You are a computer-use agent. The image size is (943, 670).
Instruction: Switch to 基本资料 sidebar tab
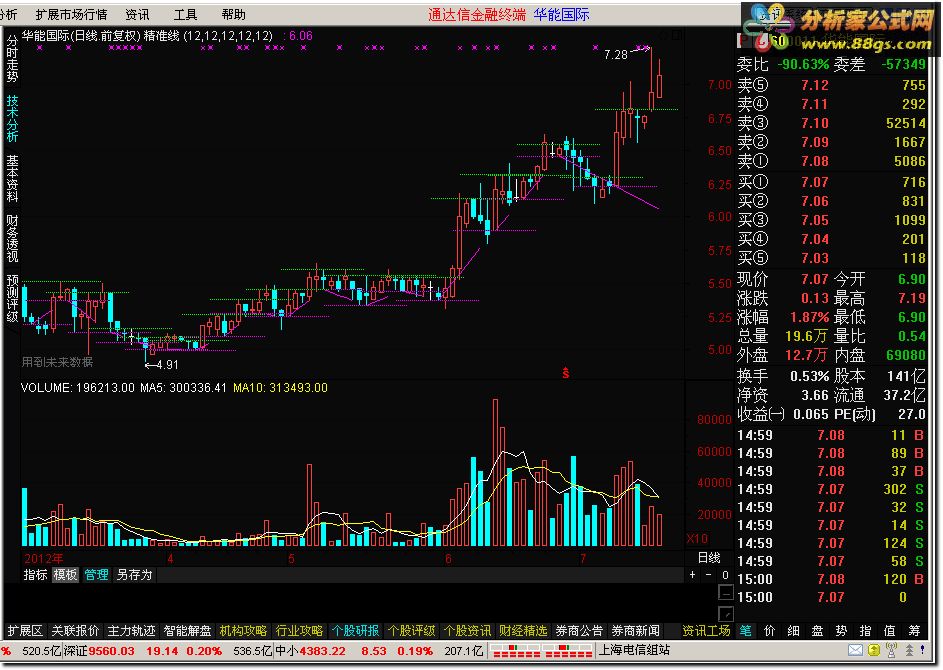[x=12, y=178]
